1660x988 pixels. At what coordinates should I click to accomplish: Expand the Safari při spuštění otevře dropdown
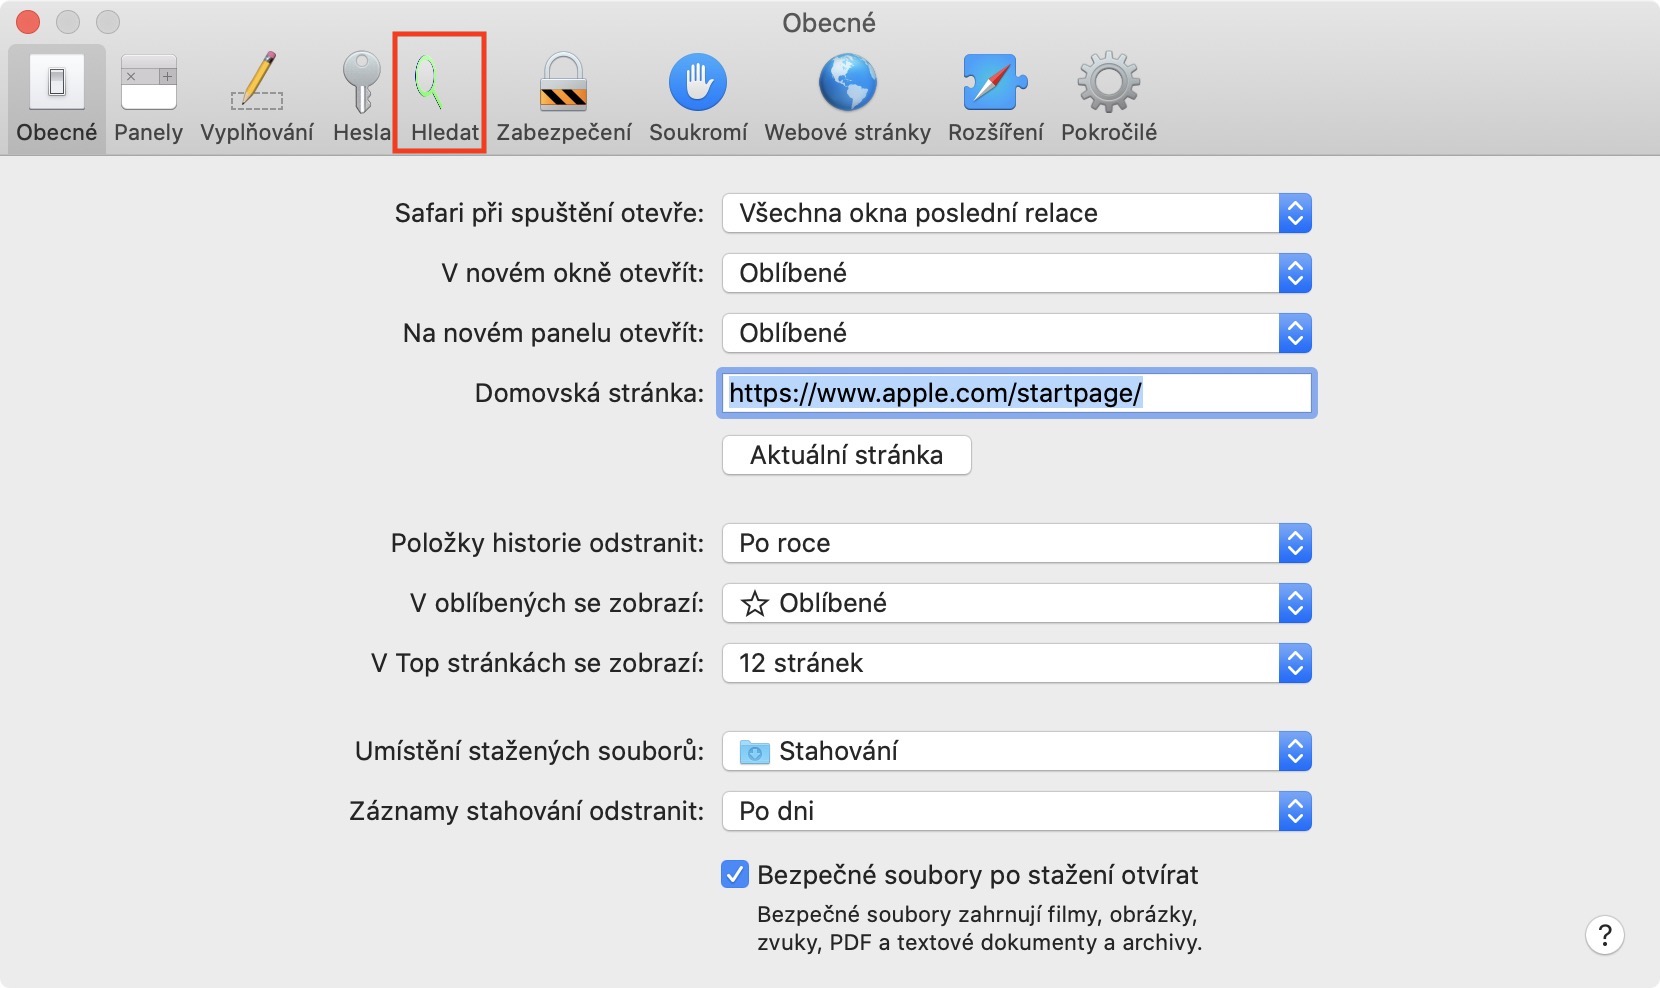(x=1016, y=213)
